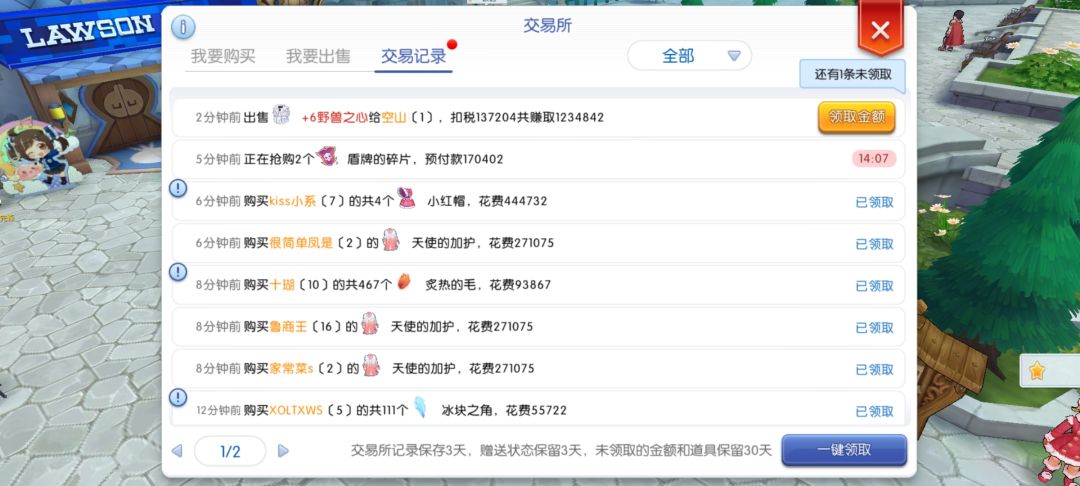Click exclamation icon on 十瑚 record

click(178, 272)
